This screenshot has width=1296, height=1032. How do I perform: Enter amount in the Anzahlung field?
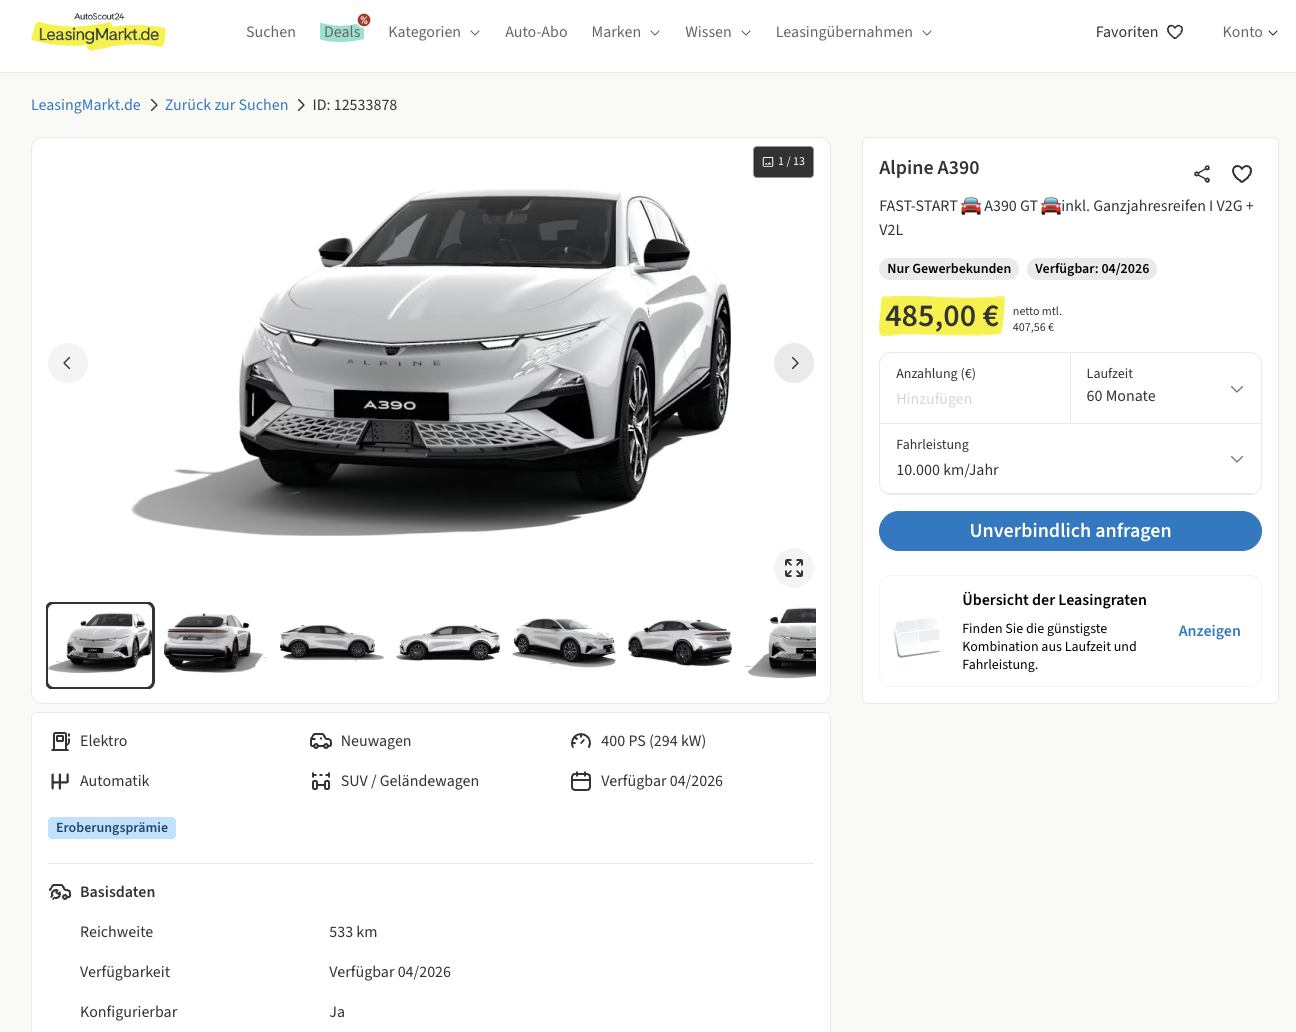point(974,398)
